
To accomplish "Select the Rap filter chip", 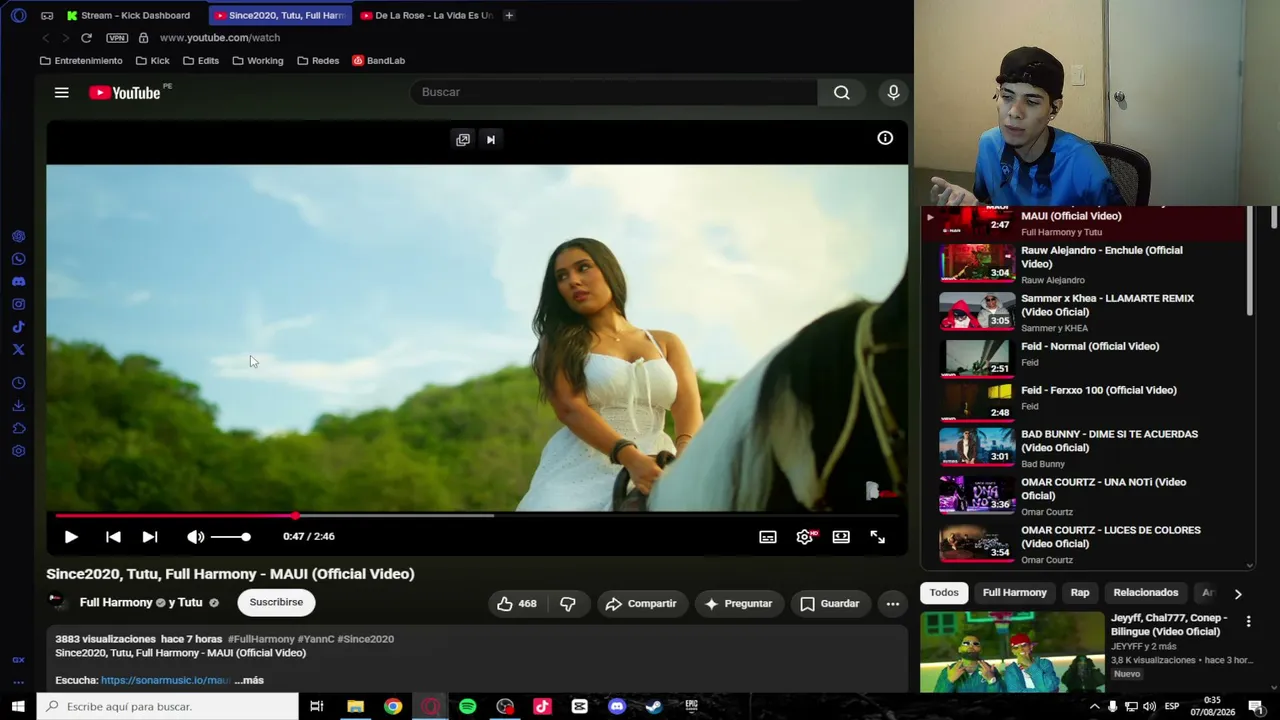I will pos(1080,593).
